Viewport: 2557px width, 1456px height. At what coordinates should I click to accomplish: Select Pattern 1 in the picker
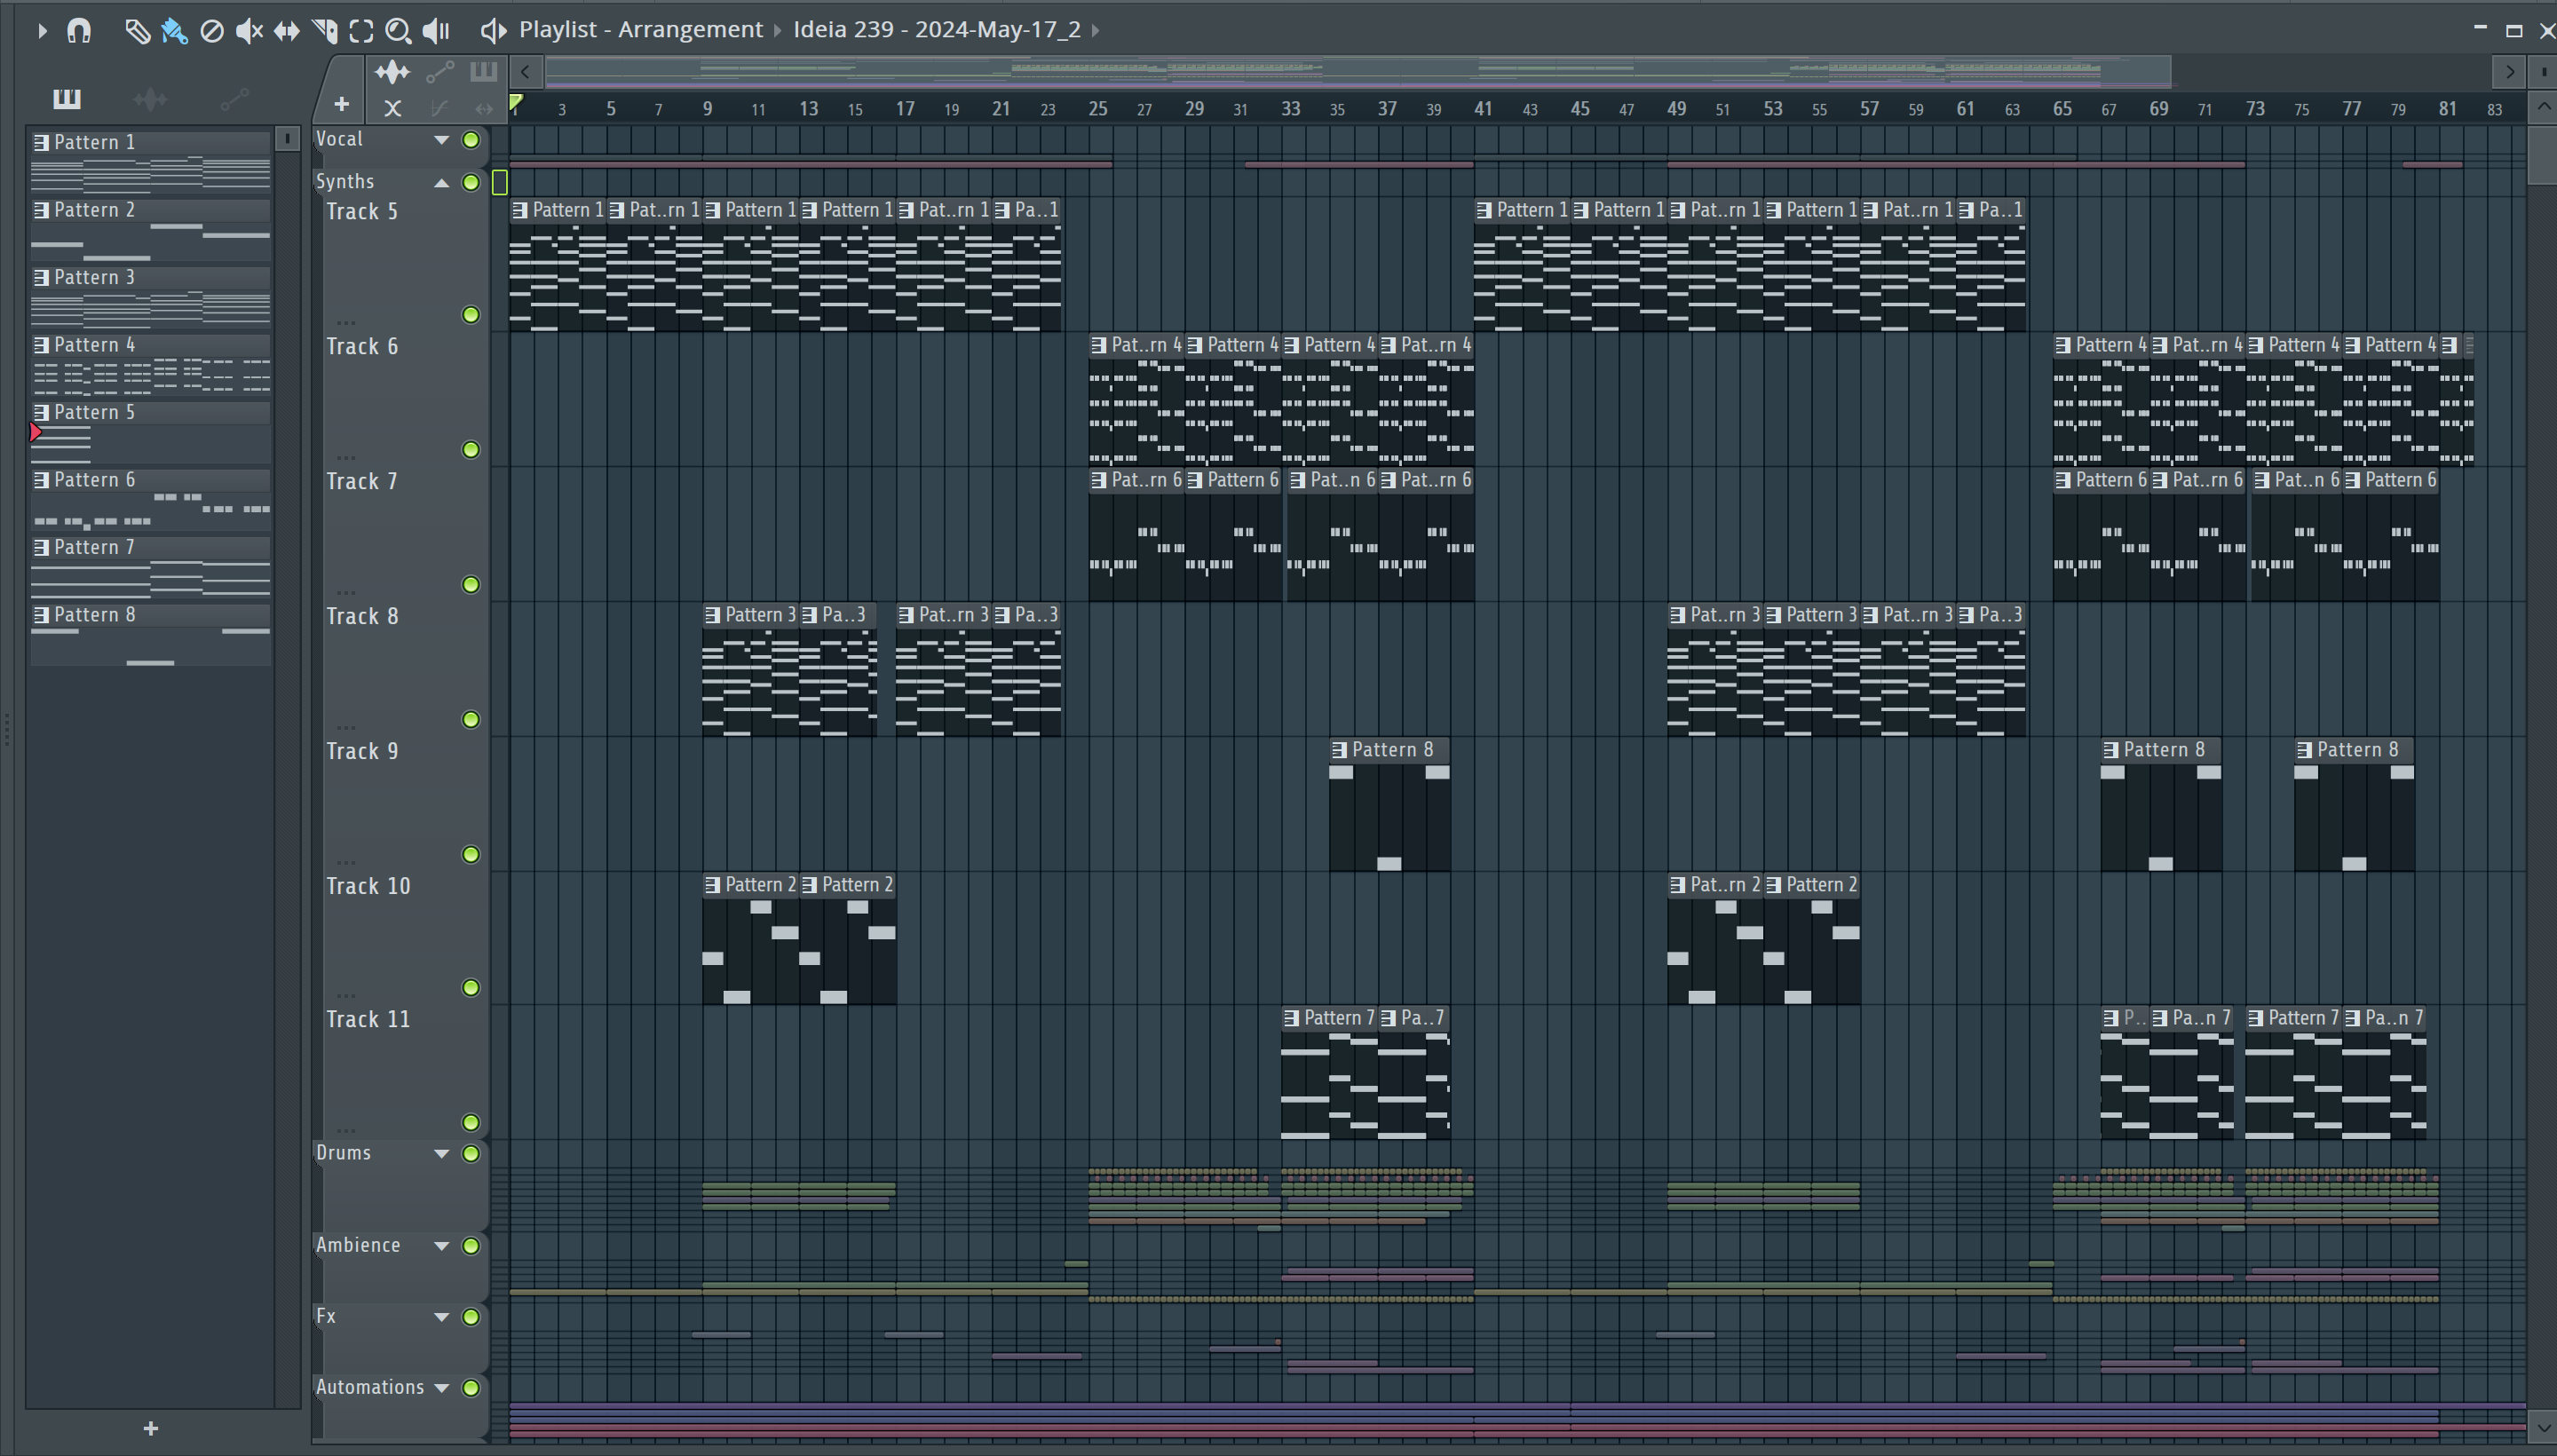(x=150, y=160)
